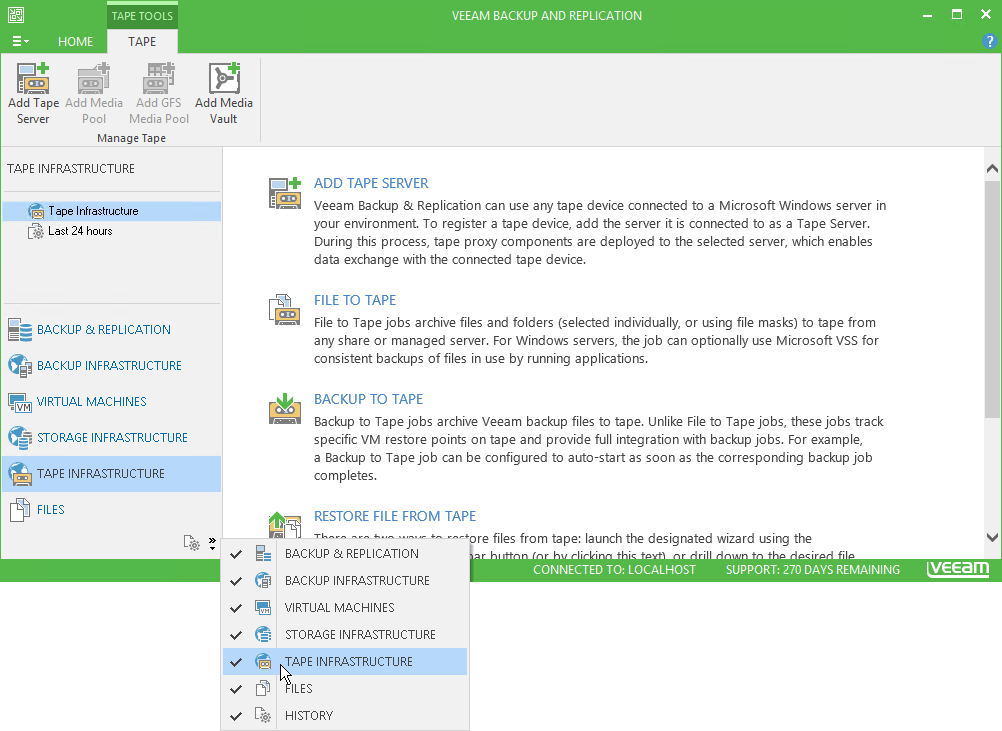Screen dimensions: 1002x731
Task: Click the double-chevron view options expander
Action: pyautogui.click(x=212, y=543)
